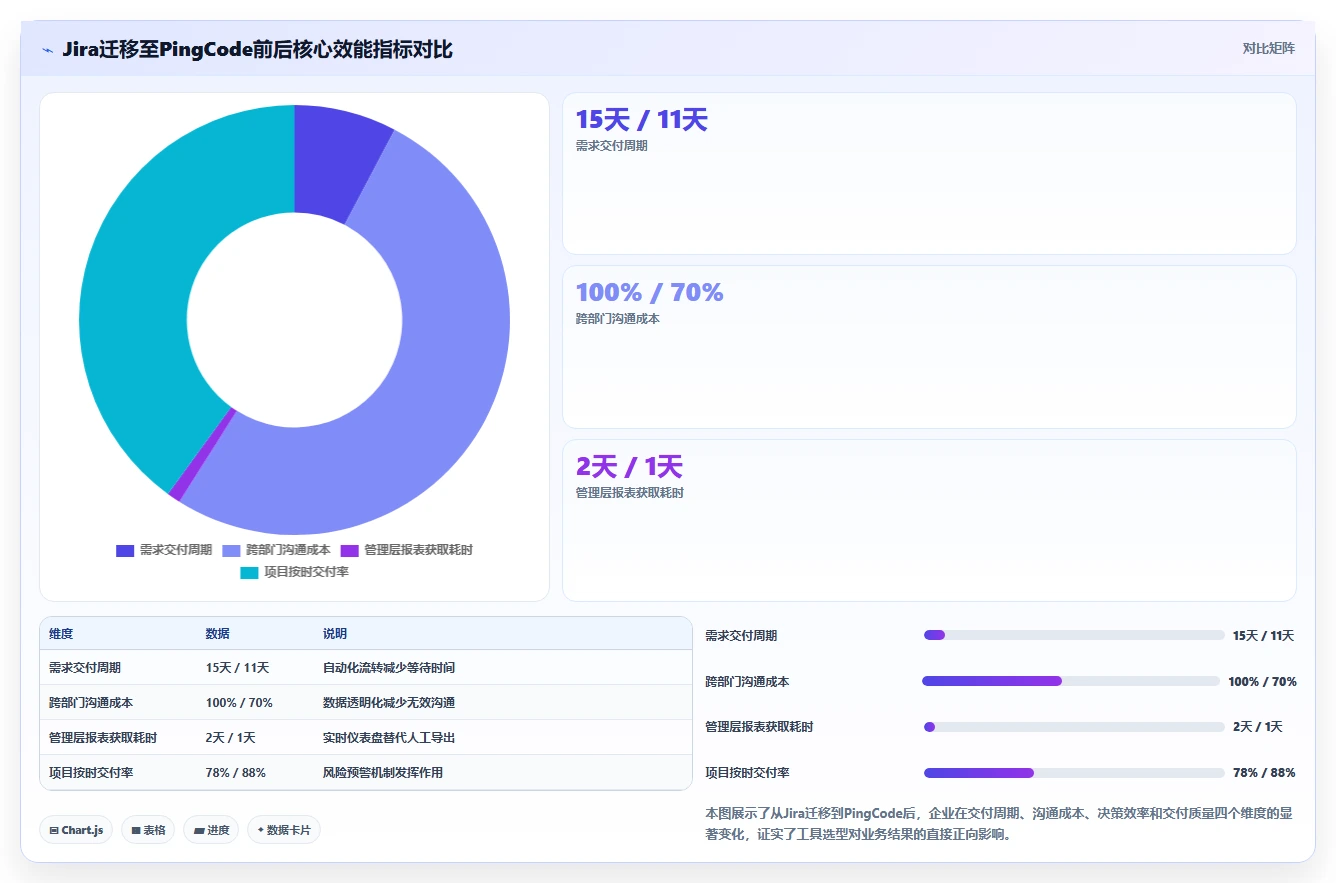This screenshot has width=1336, height=883.
Task: Select the 数据卡片 tag chip
Action: click(284, 830)
